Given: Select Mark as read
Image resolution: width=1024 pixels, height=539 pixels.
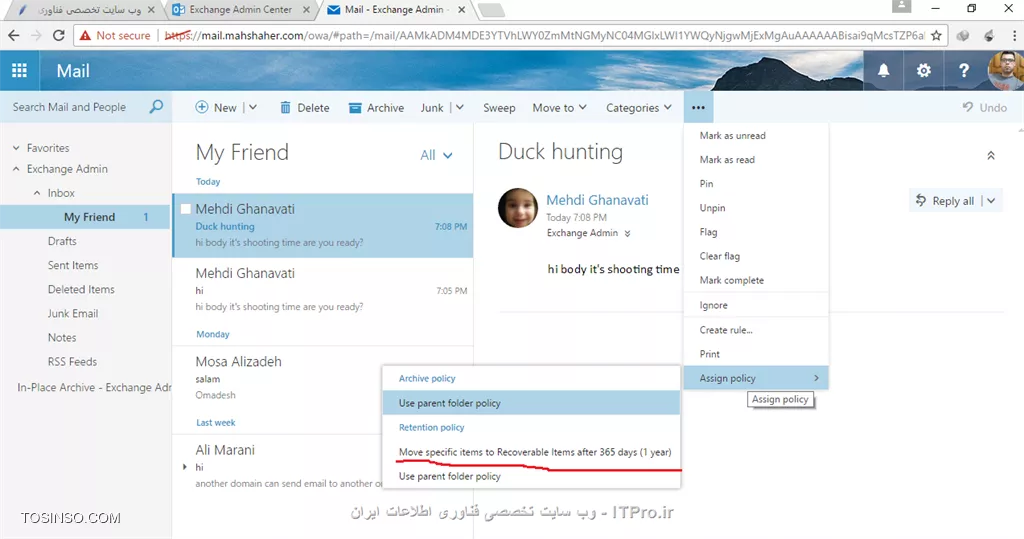Looking at the screenshot, I should click(x=756, y=159).
